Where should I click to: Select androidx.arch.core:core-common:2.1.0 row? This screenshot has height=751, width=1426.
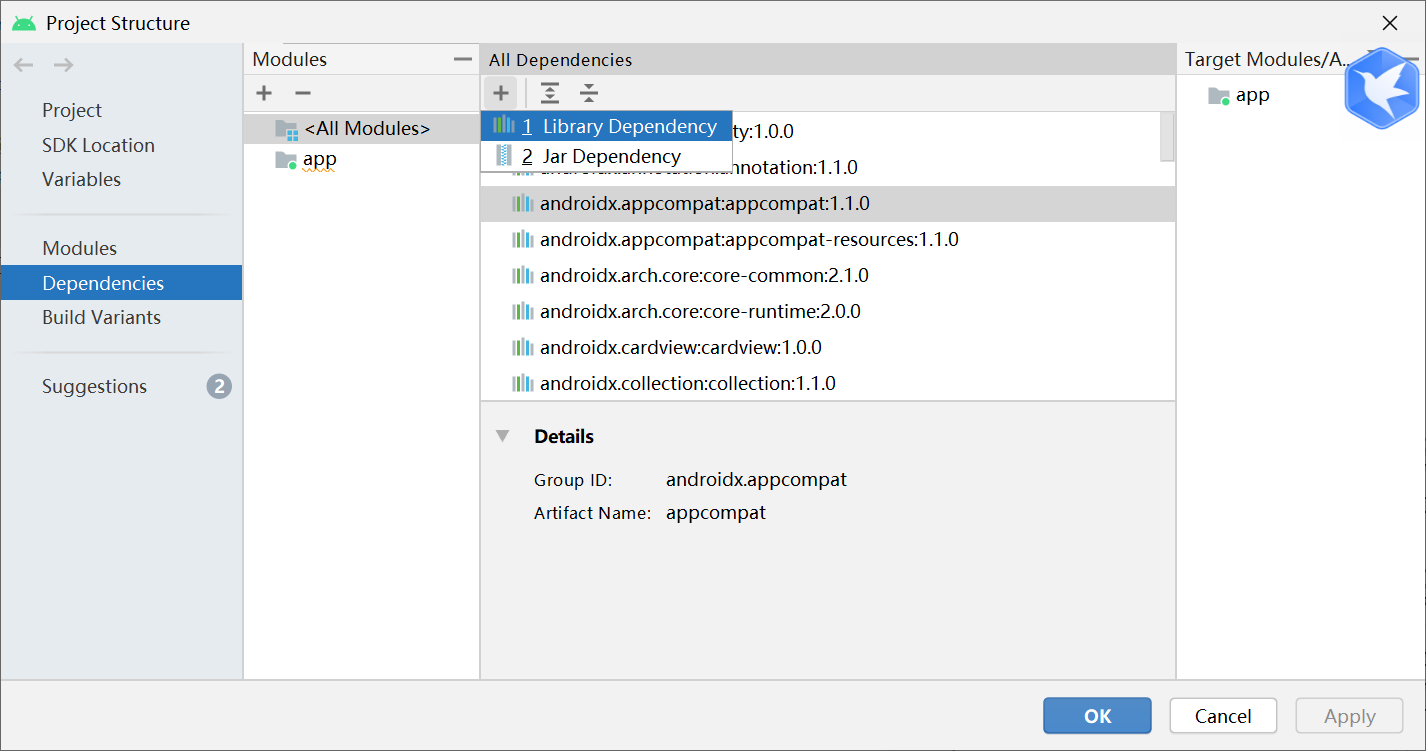click(x=827, y=275)
